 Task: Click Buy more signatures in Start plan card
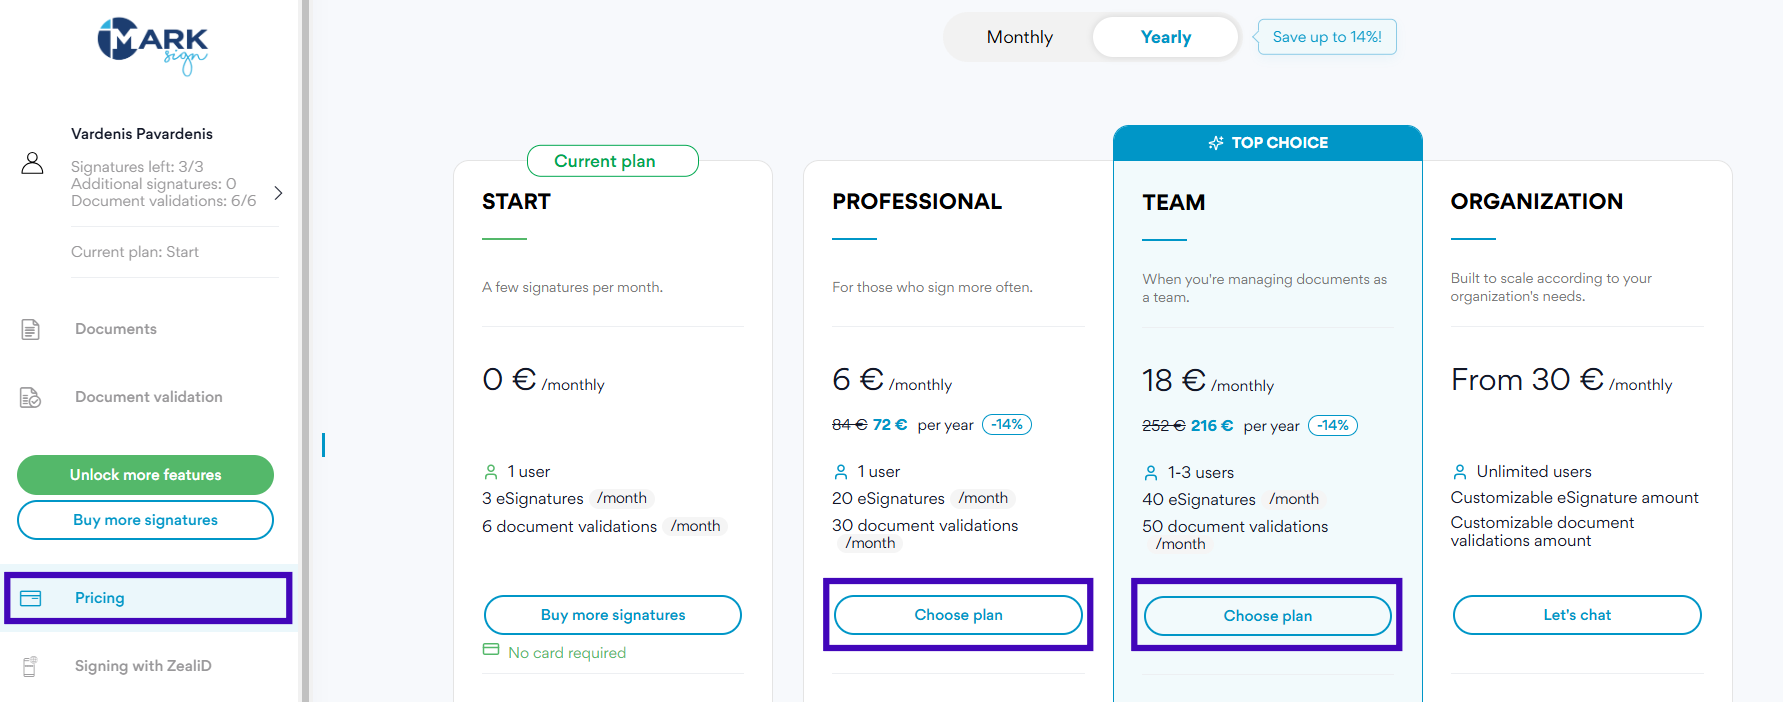[613, 615]
